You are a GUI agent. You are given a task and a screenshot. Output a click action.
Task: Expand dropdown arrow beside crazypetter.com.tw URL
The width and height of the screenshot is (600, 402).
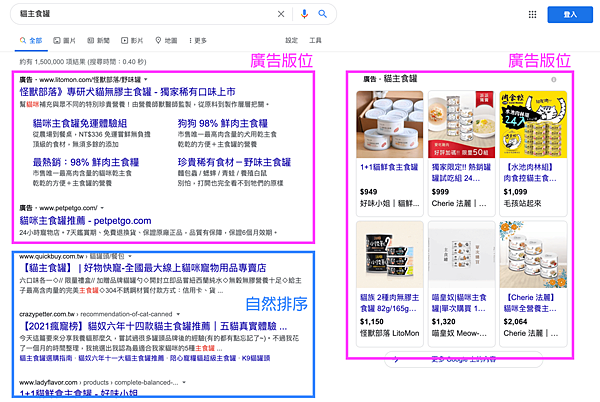click(178, 314)
